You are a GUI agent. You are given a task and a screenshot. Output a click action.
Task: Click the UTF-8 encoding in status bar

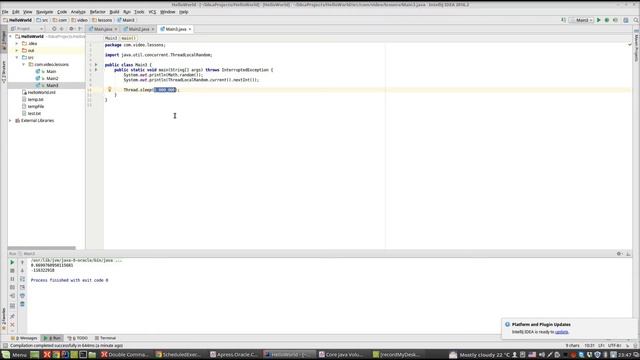click(x=615, y=346)
